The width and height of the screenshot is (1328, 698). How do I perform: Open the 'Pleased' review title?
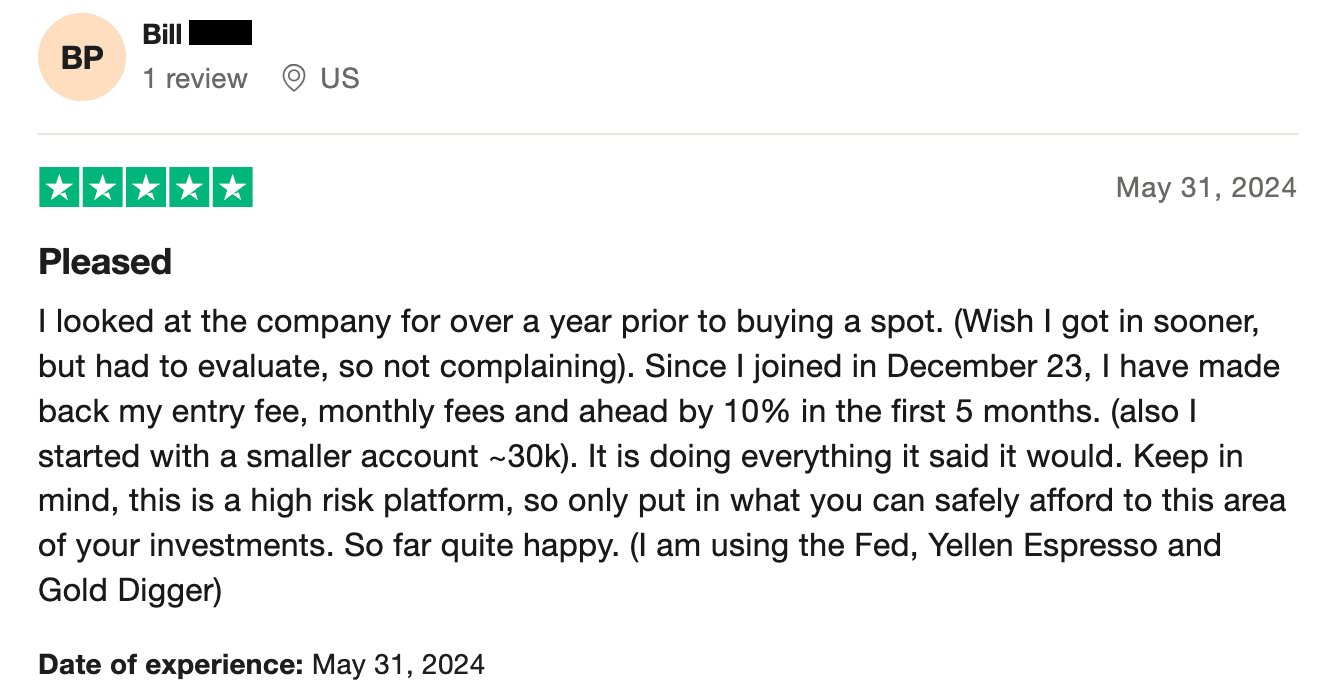[x=105, y=262]
